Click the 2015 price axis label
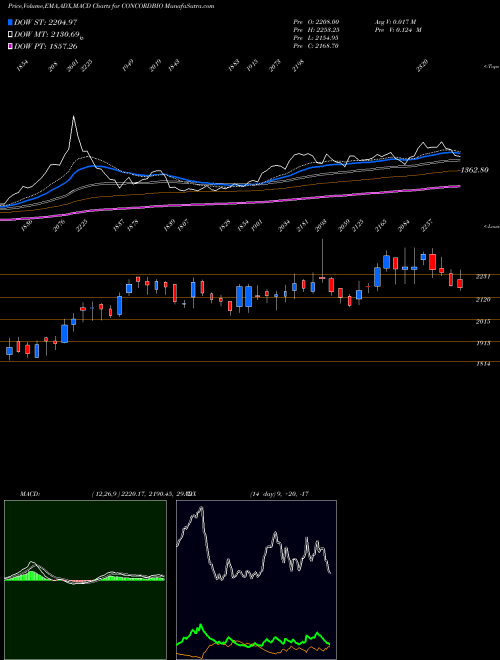500x660 pixels. coord(484,322)
